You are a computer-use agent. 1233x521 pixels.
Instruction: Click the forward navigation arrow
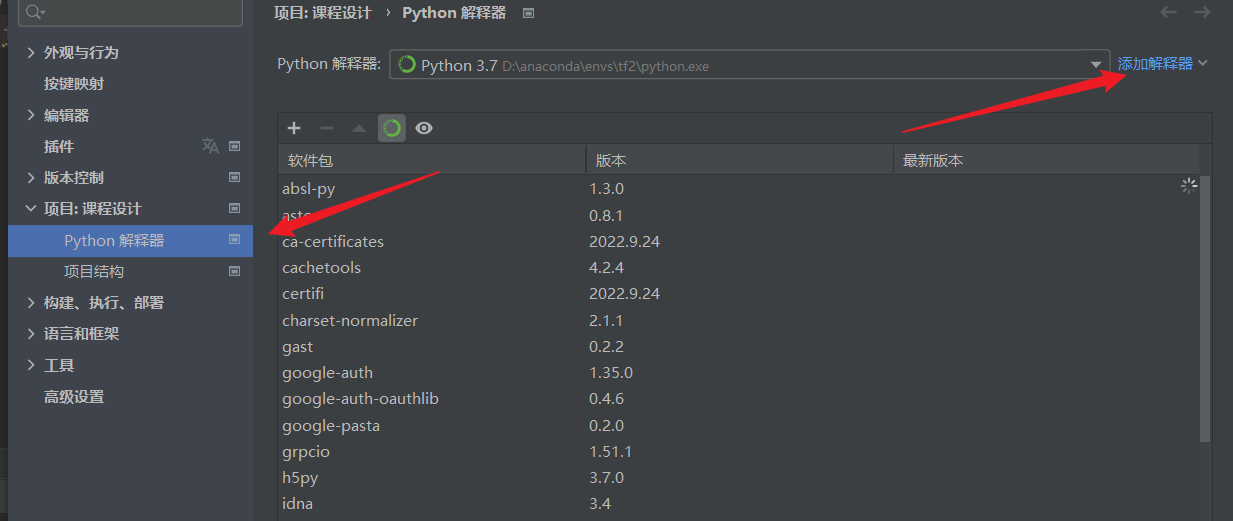click(x=1202, y=13)
